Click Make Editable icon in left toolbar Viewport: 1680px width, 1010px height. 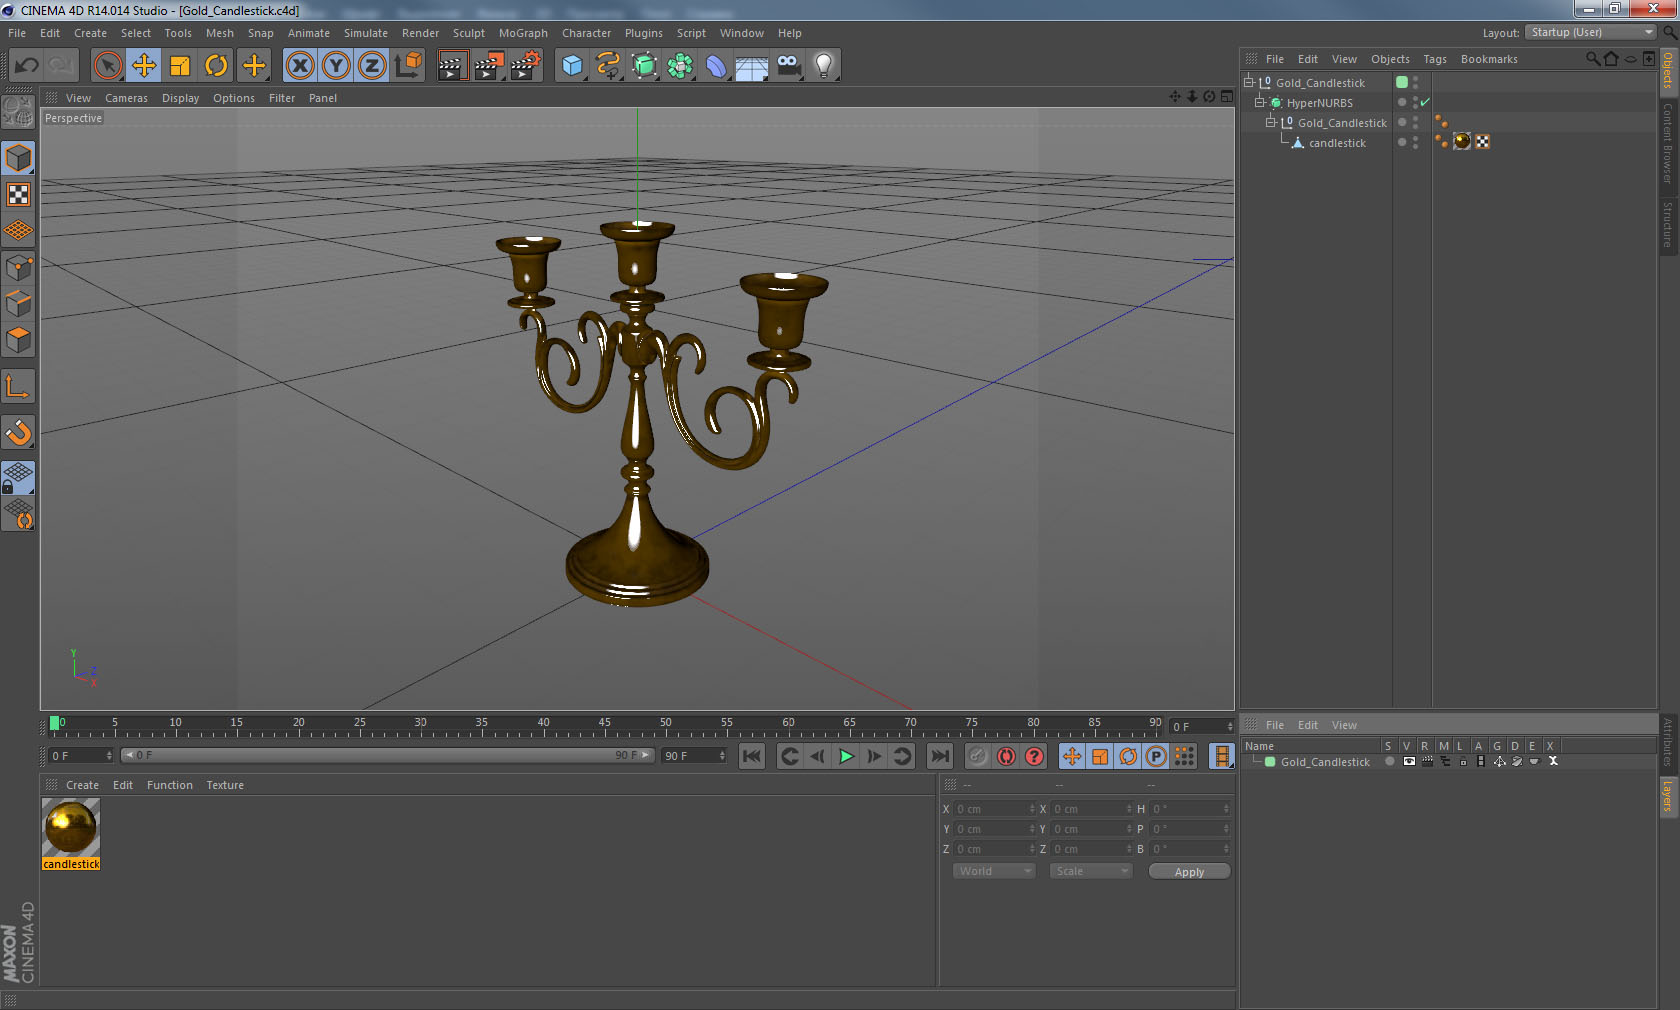pyautogui.click(x=18, y=112)
